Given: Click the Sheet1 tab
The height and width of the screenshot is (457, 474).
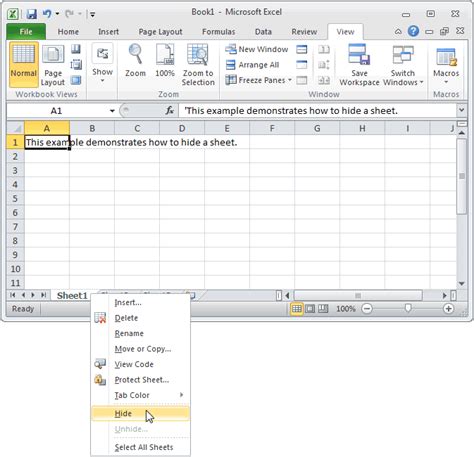Looking at the screenshot, I should 72,295.
